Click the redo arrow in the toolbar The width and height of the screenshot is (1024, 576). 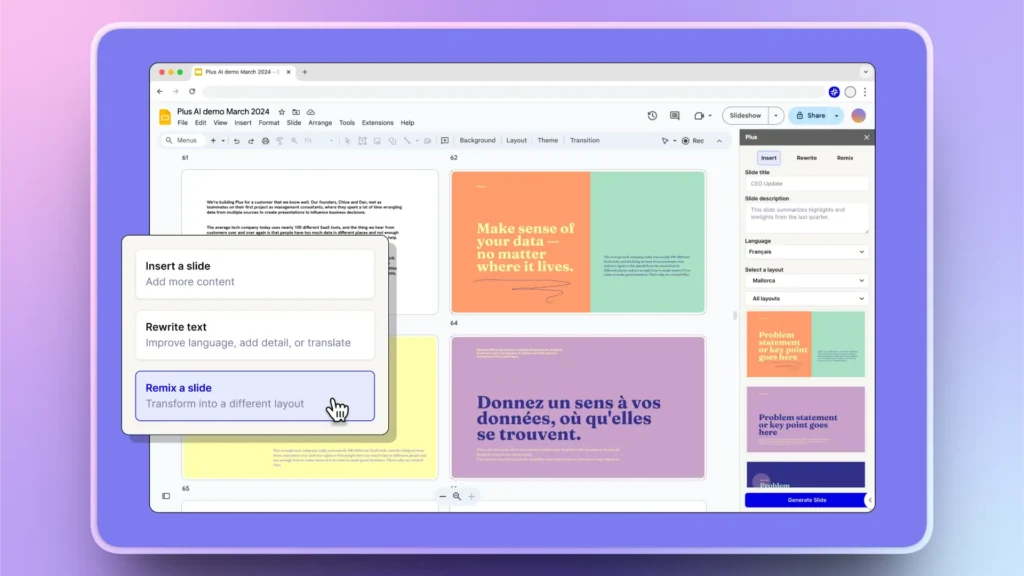point(251,141)
